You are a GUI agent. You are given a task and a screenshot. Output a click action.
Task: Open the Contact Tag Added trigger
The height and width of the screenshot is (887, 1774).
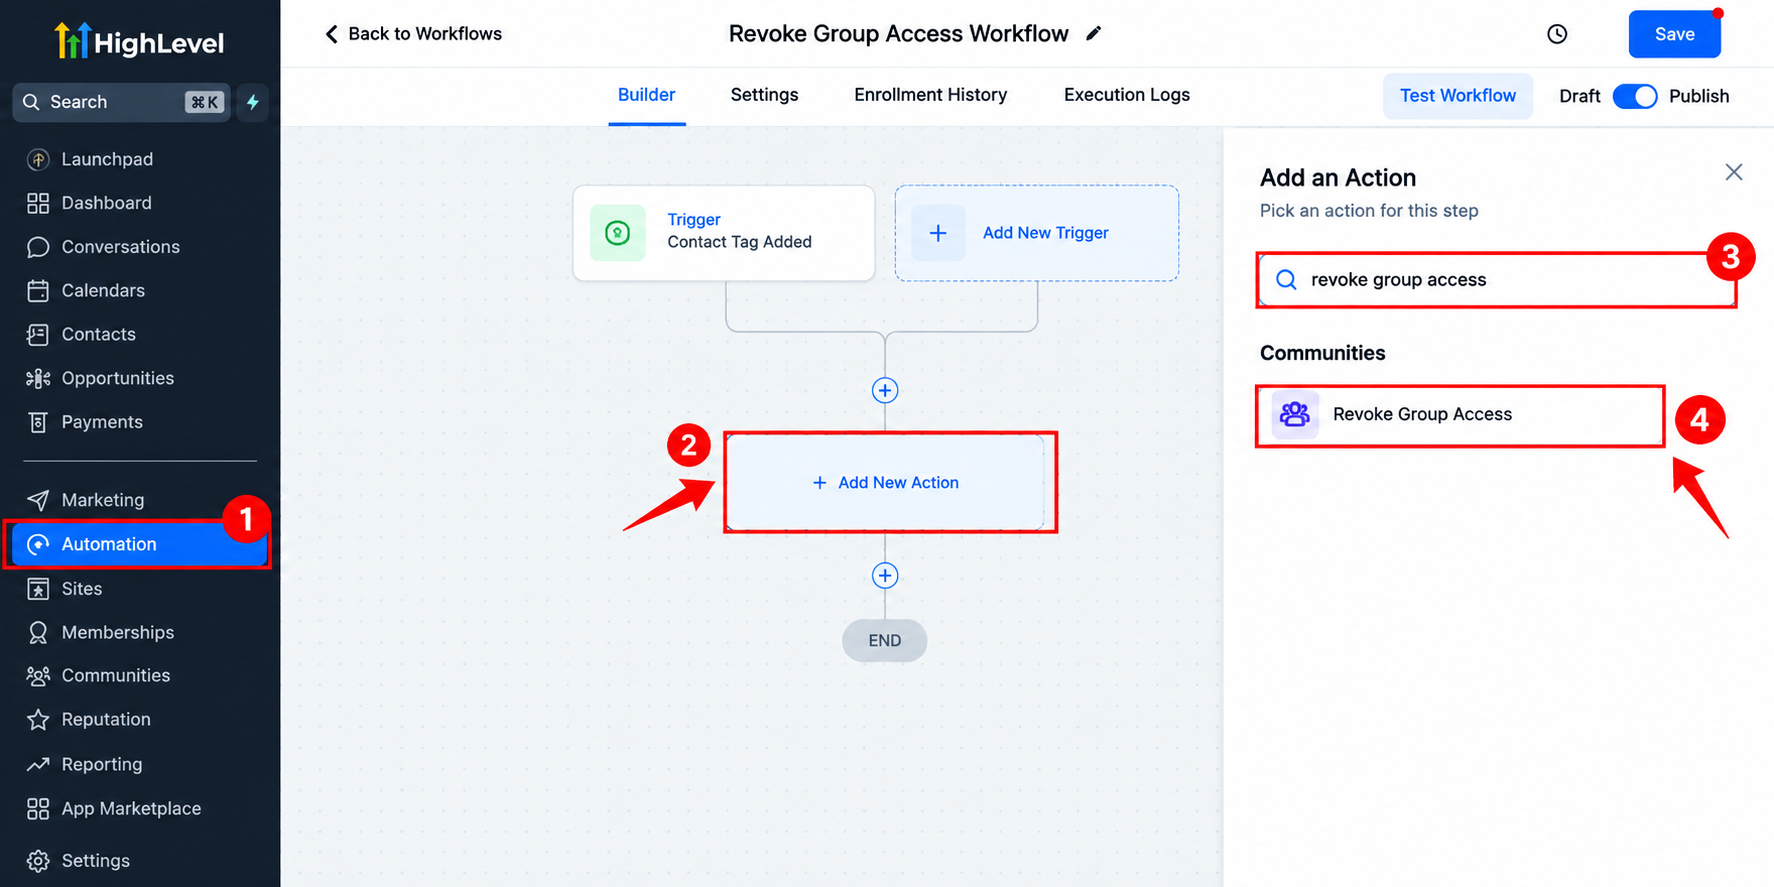tap(724, 233)
